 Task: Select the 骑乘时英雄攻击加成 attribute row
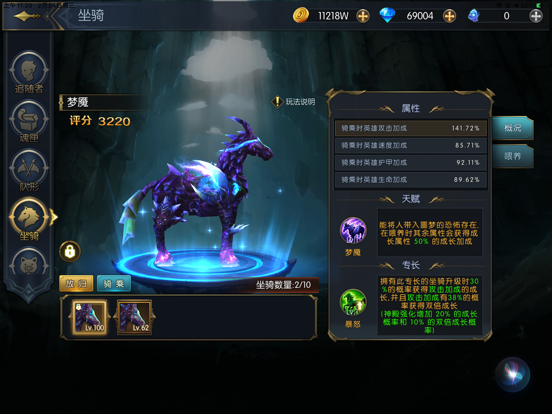411,128
